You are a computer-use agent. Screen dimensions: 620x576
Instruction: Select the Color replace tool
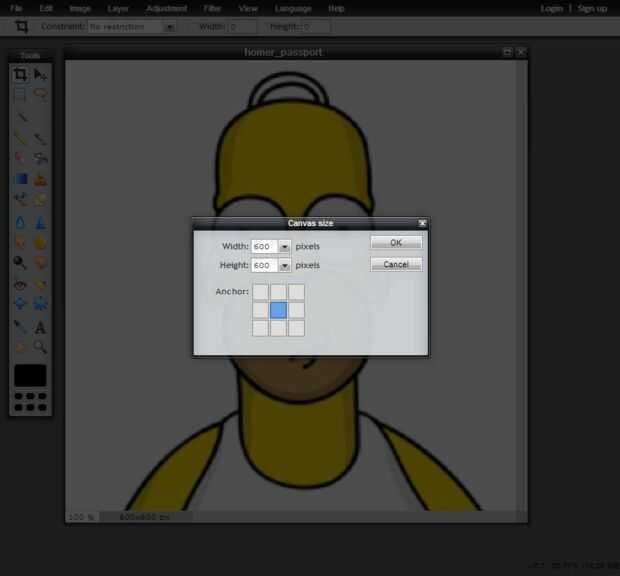coord(20,200)
